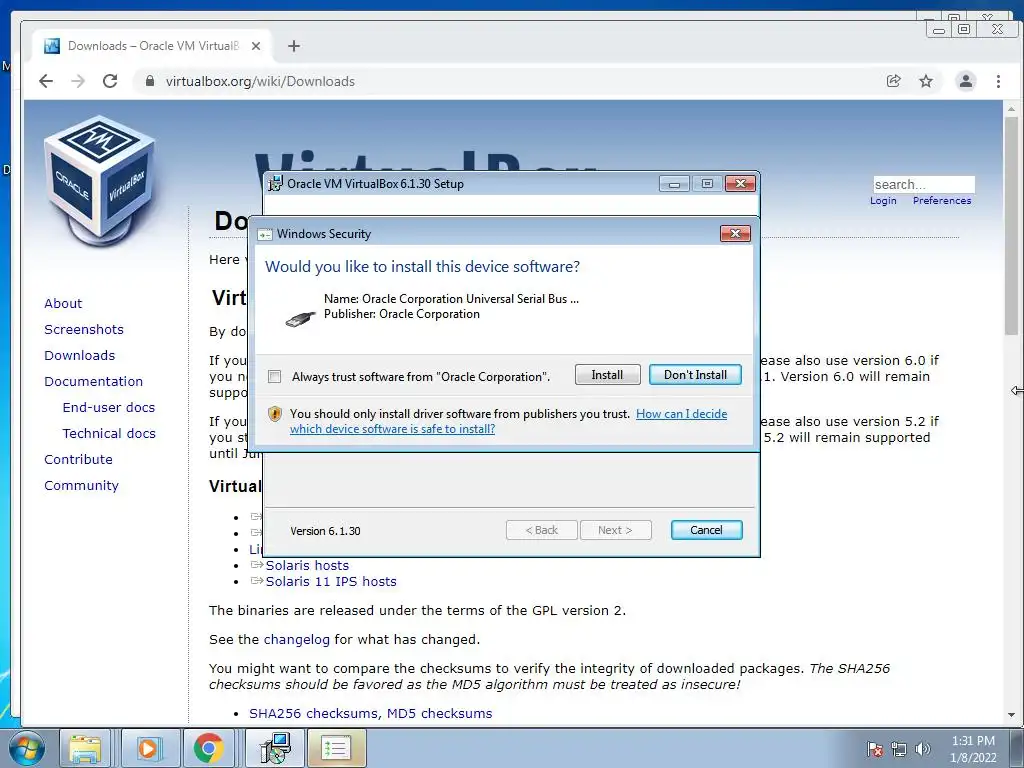Viewport: 1024px width, 768px height.
Task: Open the changelog link
Action: coord(296,639)
